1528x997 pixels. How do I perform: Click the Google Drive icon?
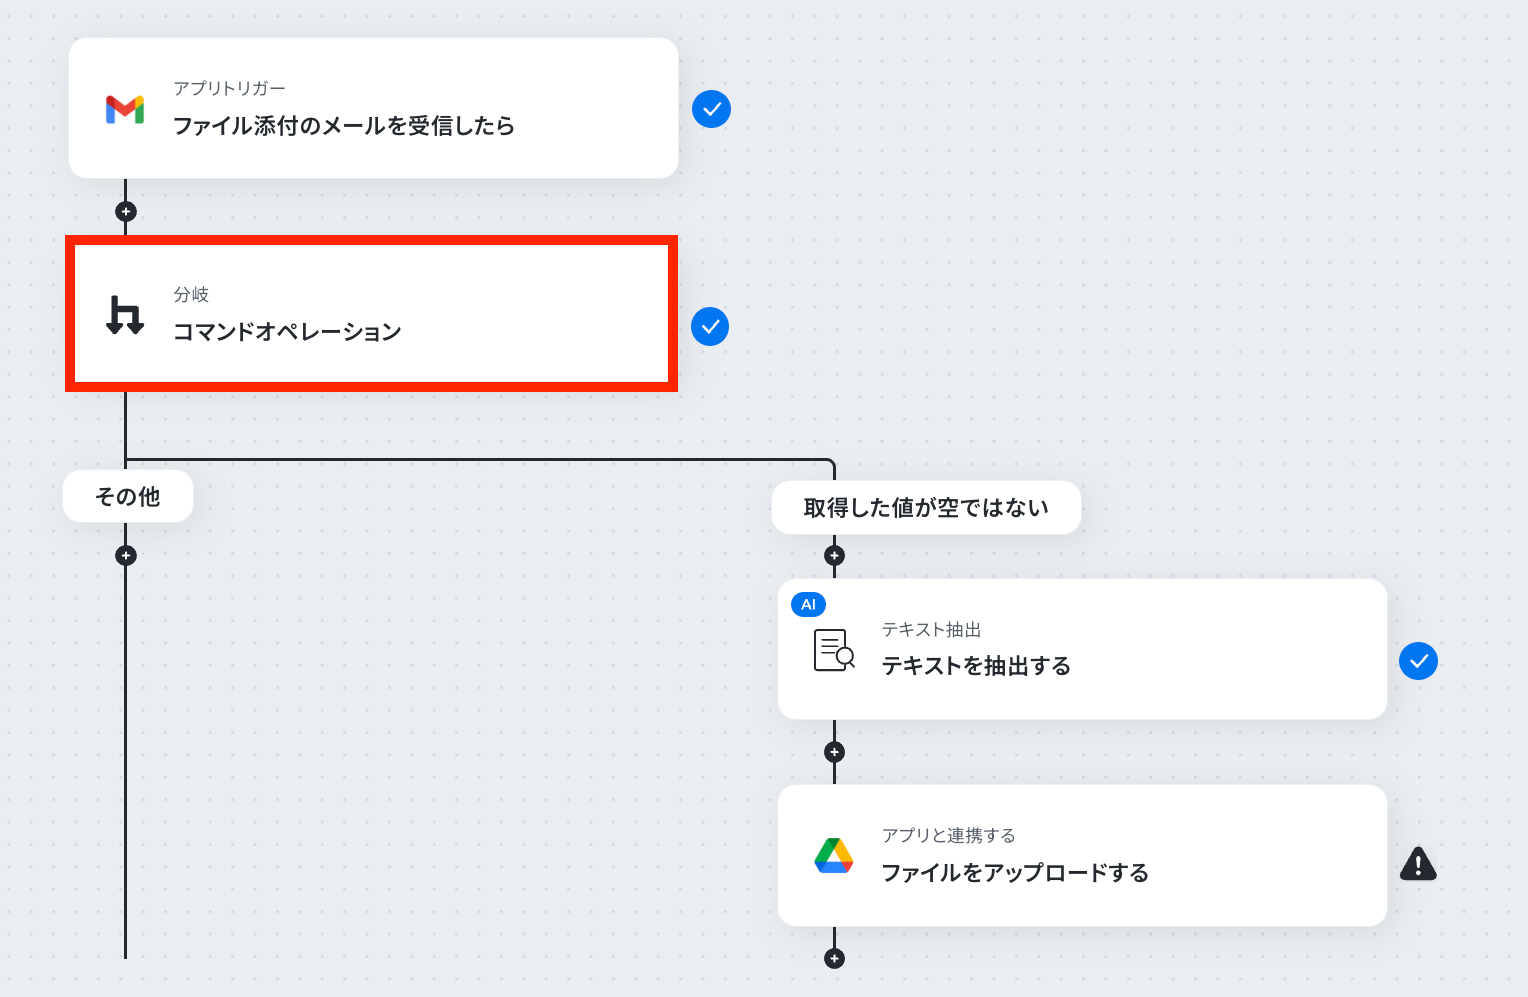click(x=834, y=856)
